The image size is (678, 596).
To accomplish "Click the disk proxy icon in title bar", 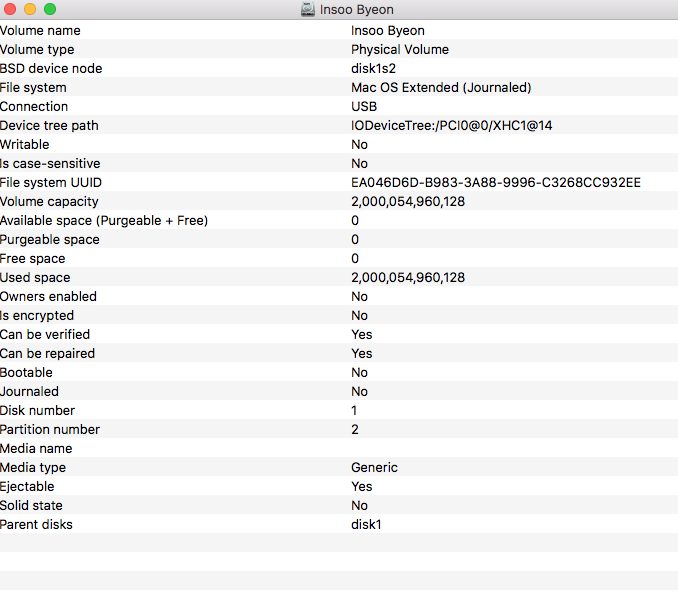I will click(x=308, y=10).
